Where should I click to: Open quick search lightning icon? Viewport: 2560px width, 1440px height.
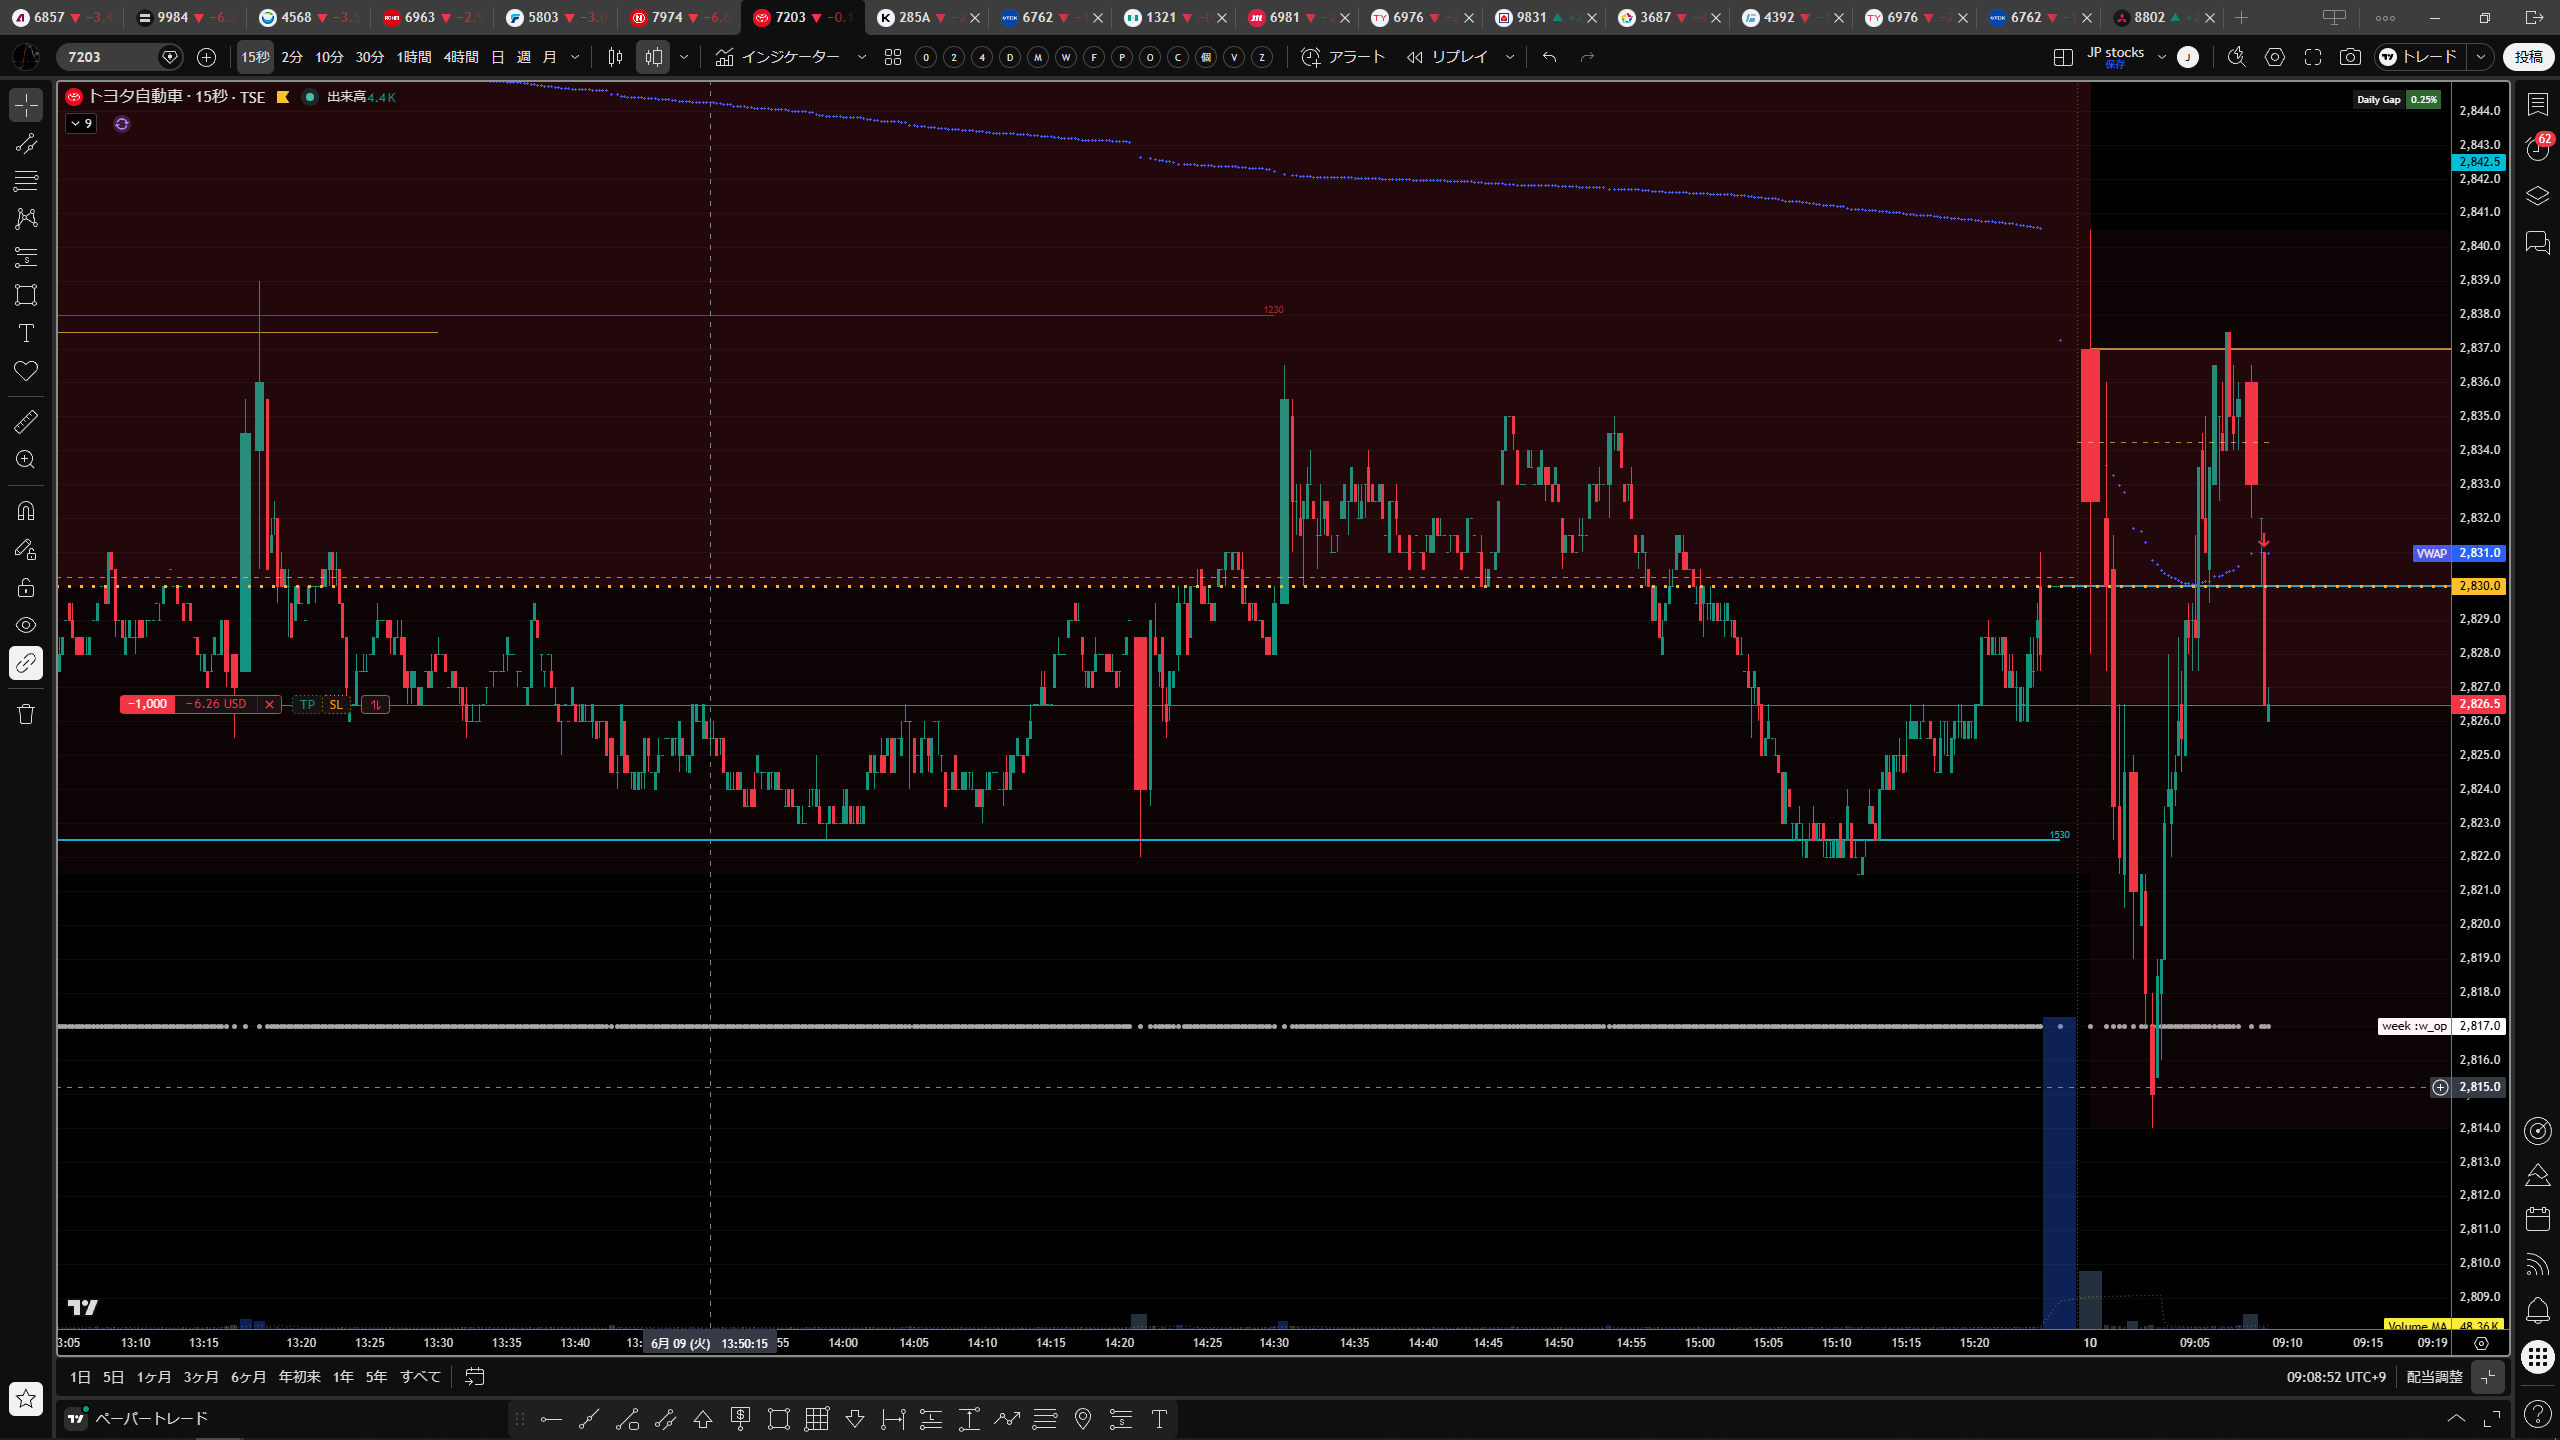pos(2237,57)
